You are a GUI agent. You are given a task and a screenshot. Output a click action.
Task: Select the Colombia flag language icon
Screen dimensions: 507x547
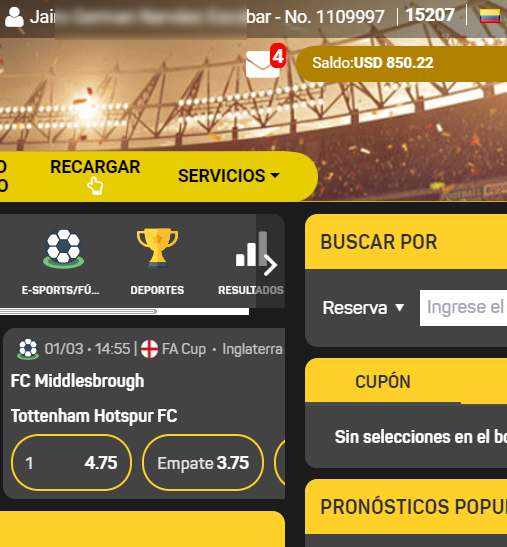(x=490, y=16)
